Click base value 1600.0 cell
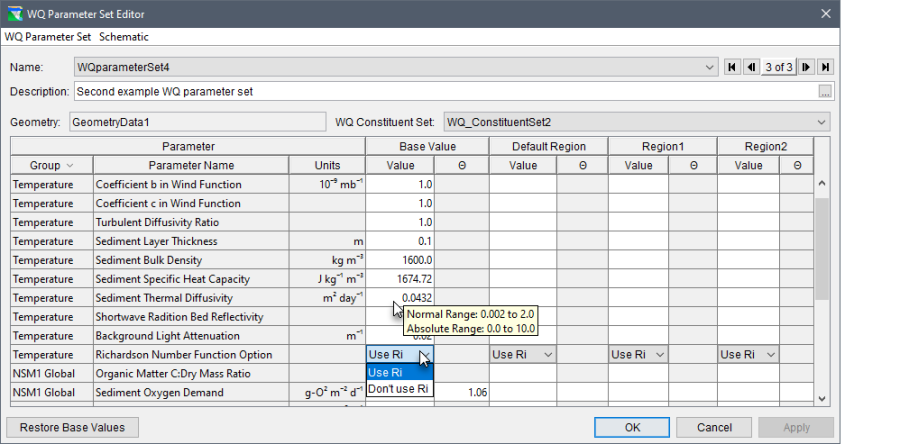This screenshot has width=900, height=444. pyautogui.click(x=400, y=260)
